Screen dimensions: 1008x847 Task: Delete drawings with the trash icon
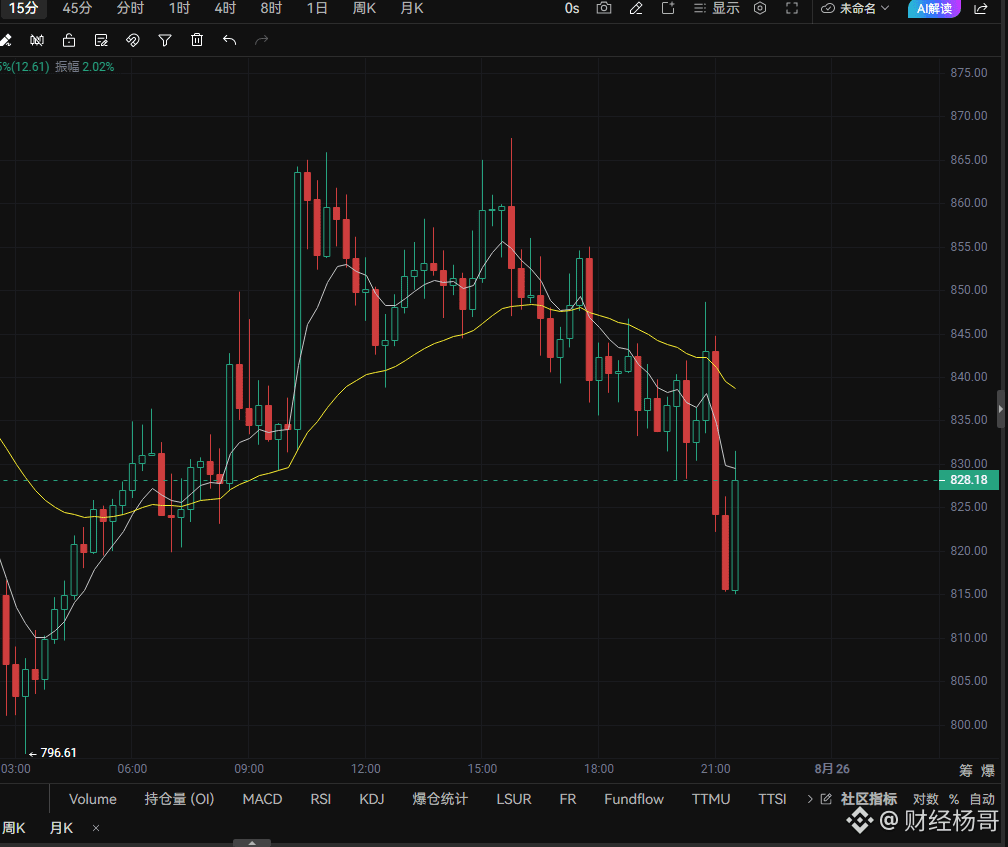(x=197, y=40)
